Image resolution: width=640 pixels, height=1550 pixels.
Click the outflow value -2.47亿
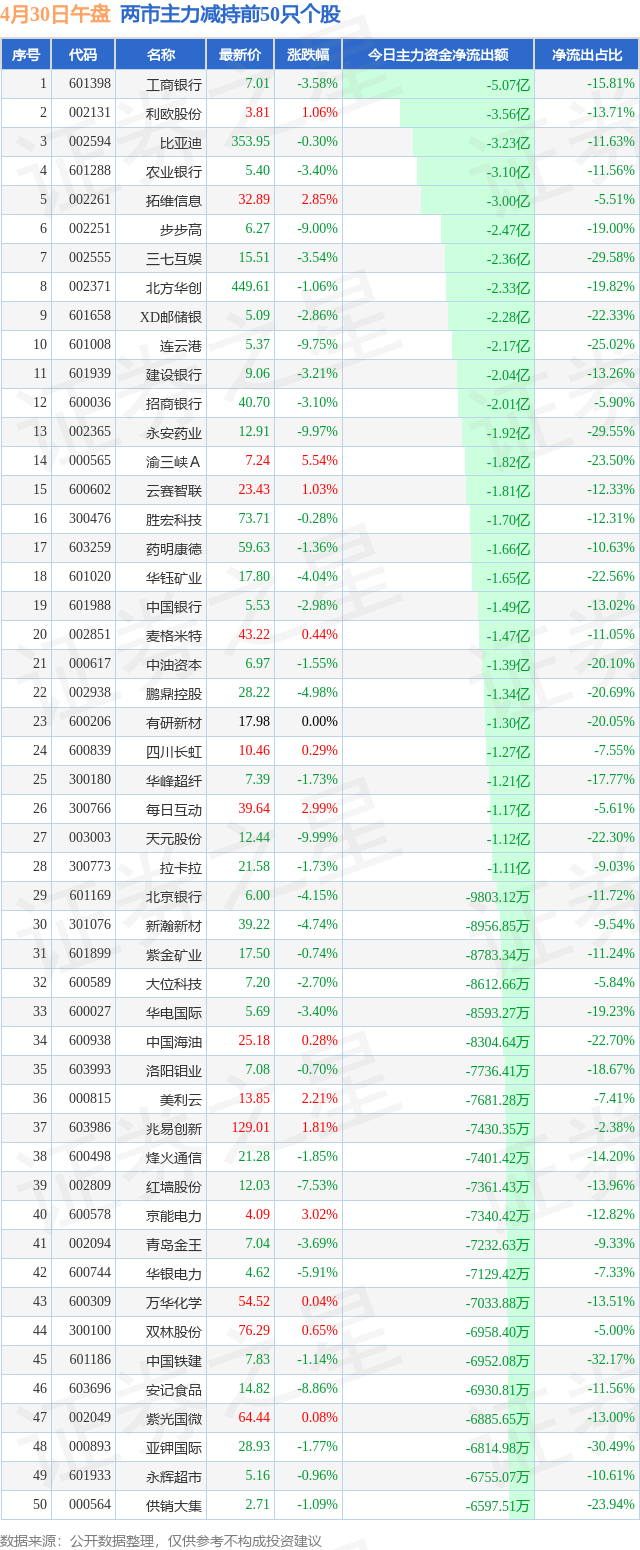point(508,230)
